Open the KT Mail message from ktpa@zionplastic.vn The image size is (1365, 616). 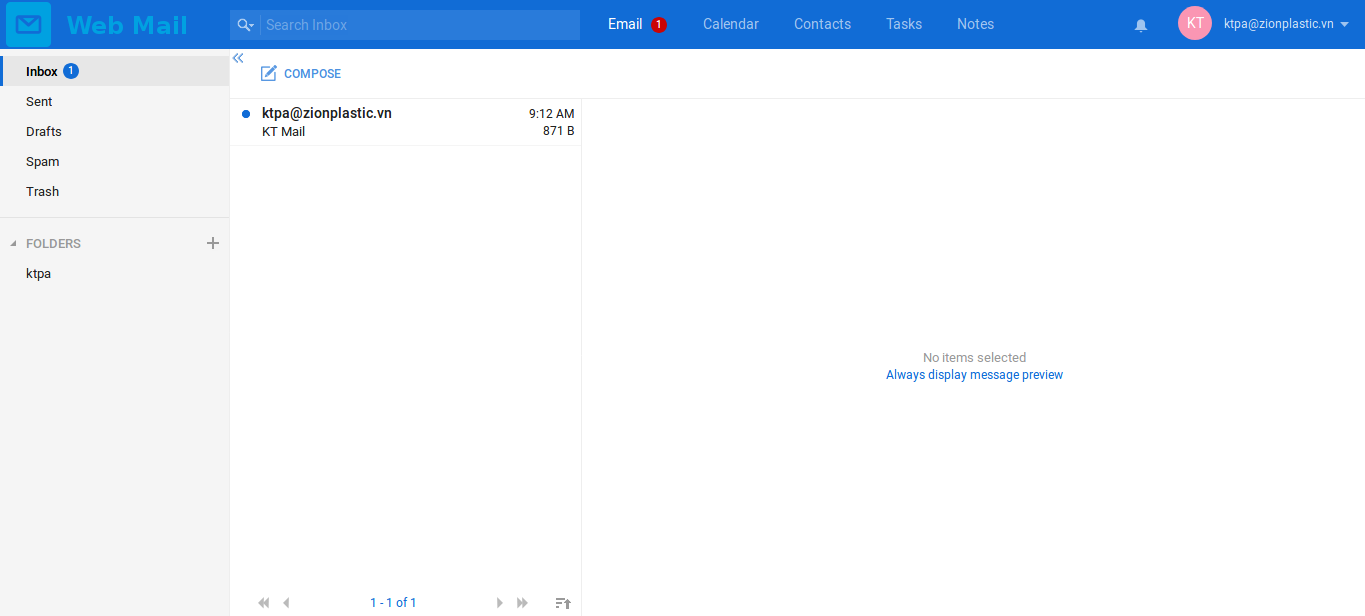[406, 122]
